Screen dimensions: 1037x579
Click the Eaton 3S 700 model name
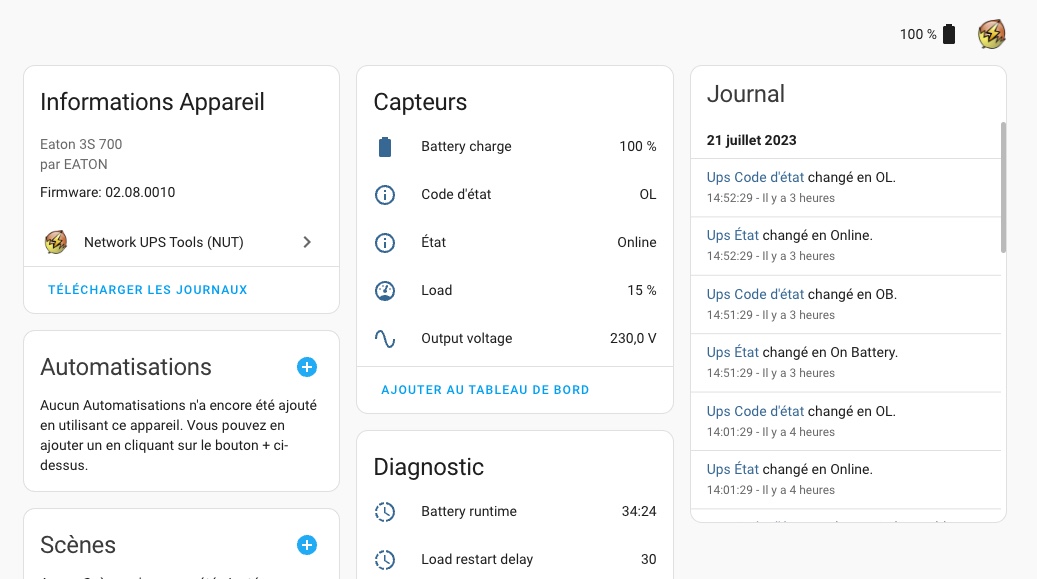pos(81,144)
